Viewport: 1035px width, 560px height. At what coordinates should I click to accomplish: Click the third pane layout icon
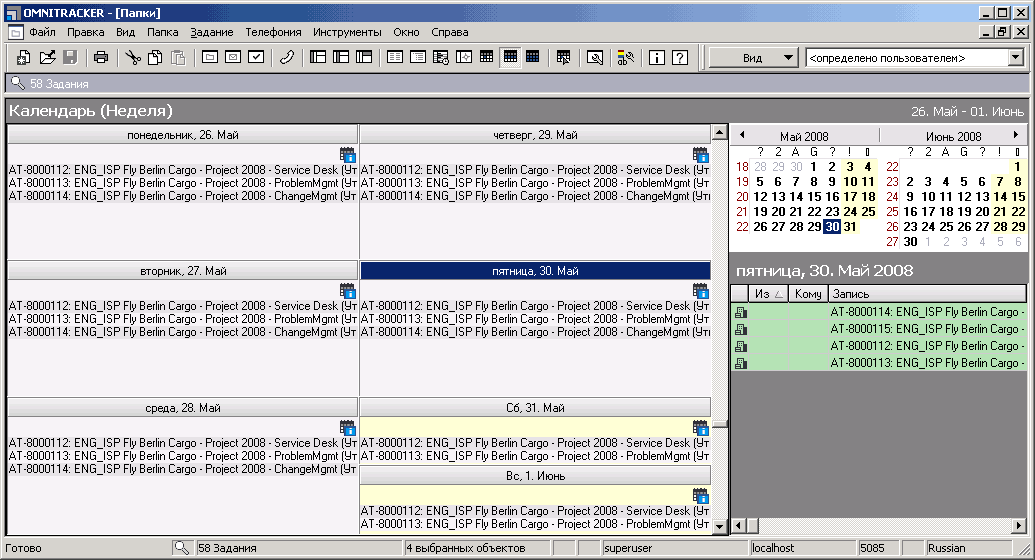coord(364,57)
